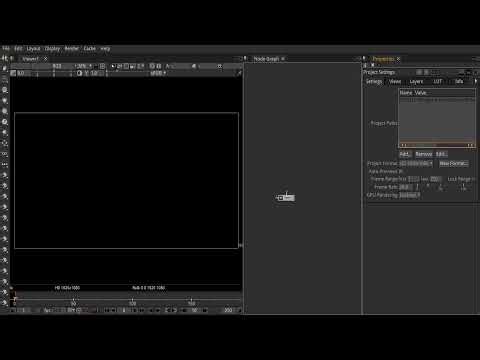Open the Properties pane layout manager icon
Image resolution: width=480 pixels, height=360 pixels.
coord(364,59)
